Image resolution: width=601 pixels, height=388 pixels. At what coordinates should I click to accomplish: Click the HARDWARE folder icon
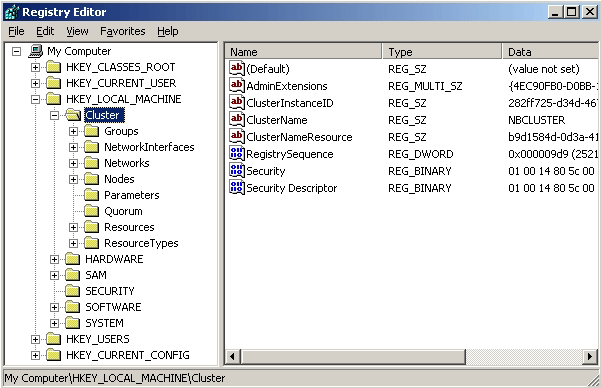point(72,260)
